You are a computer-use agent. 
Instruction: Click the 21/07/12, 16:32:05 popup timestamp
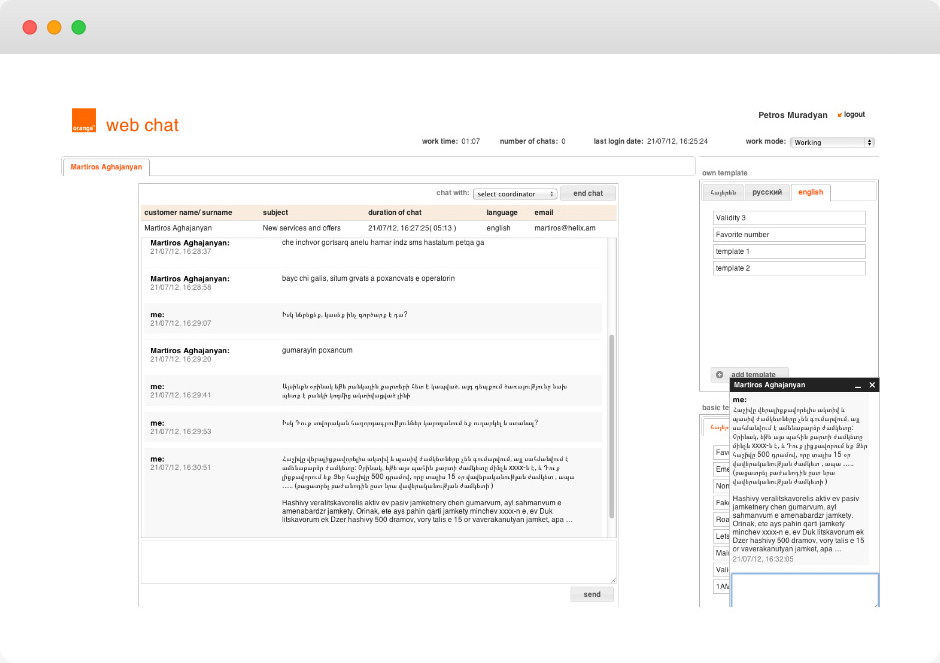[x=763, y=559]
